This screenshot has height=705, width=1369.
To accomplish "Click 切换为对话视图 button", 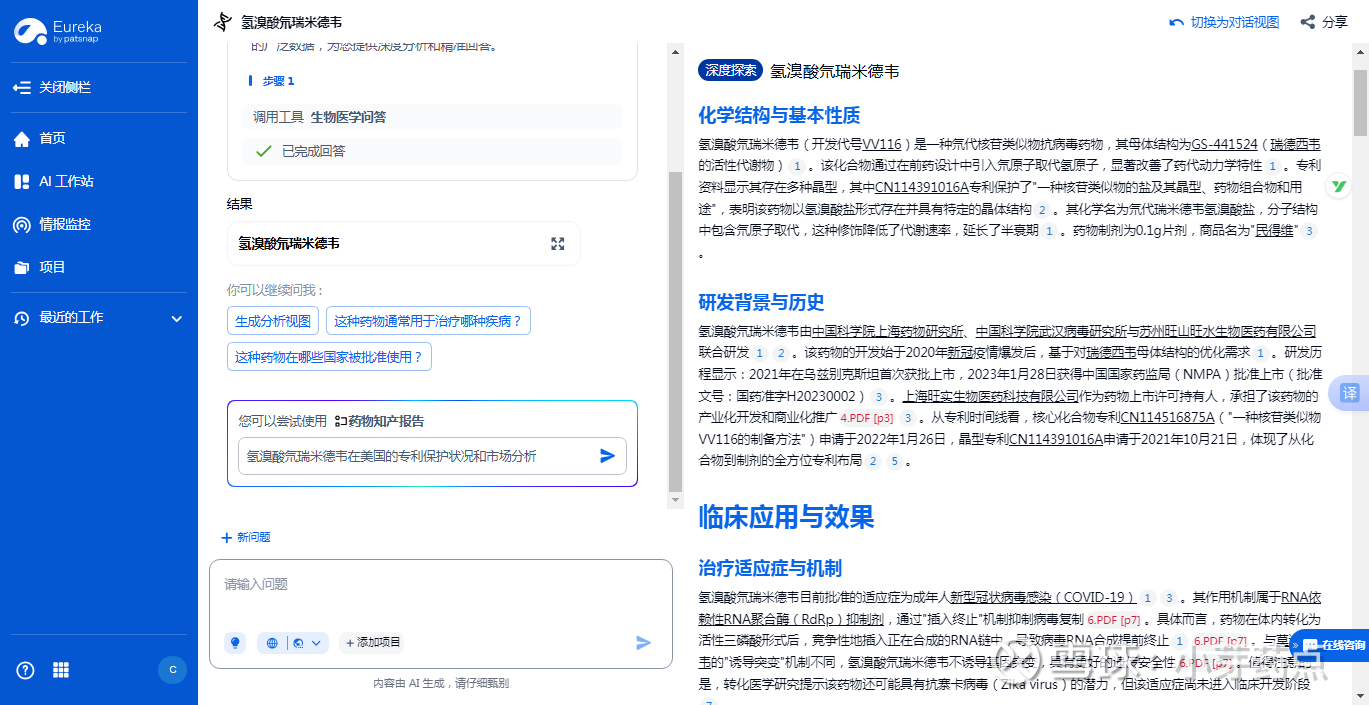I will (x=1224, y=22).
